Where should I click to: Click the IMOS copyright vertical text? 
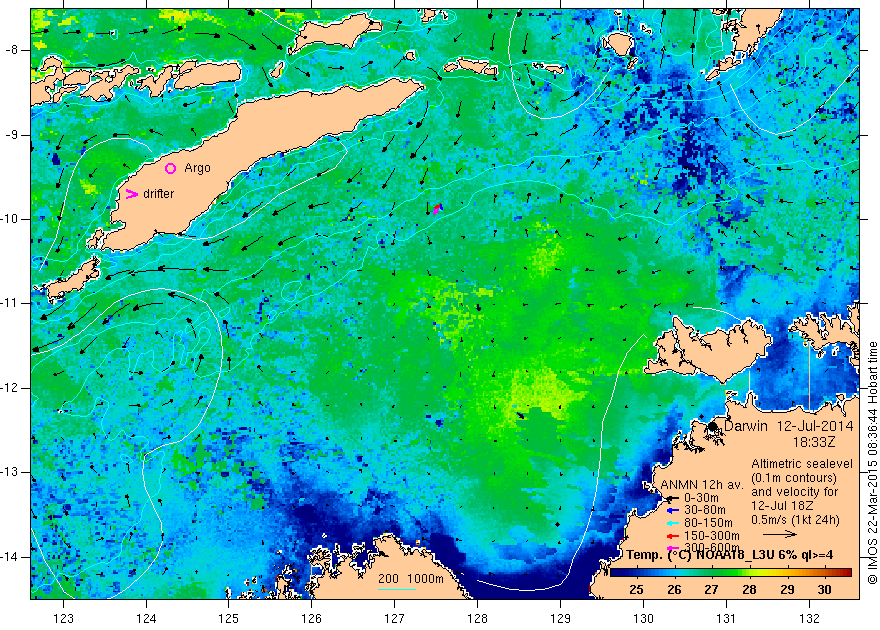(872, 463)
